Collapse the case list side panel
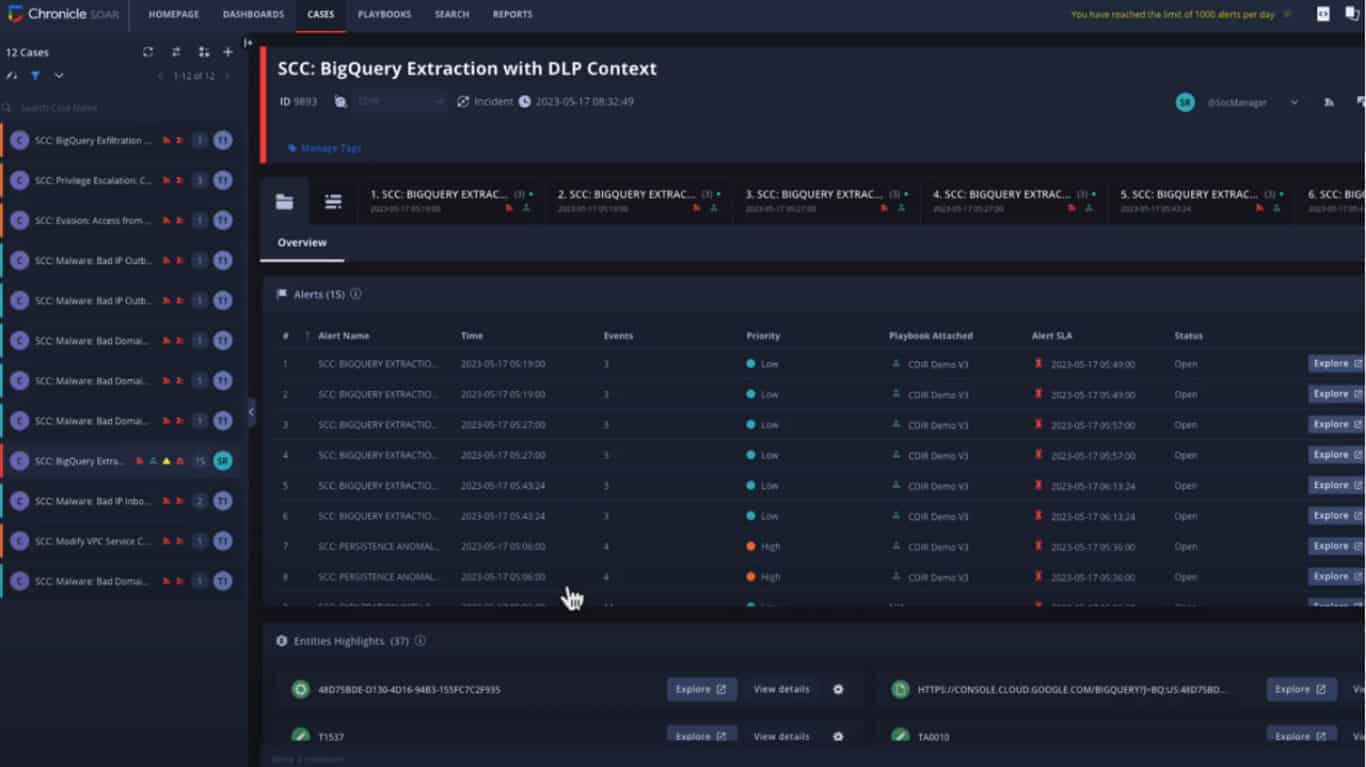The image size is (1366, 767). click(248, 42)
